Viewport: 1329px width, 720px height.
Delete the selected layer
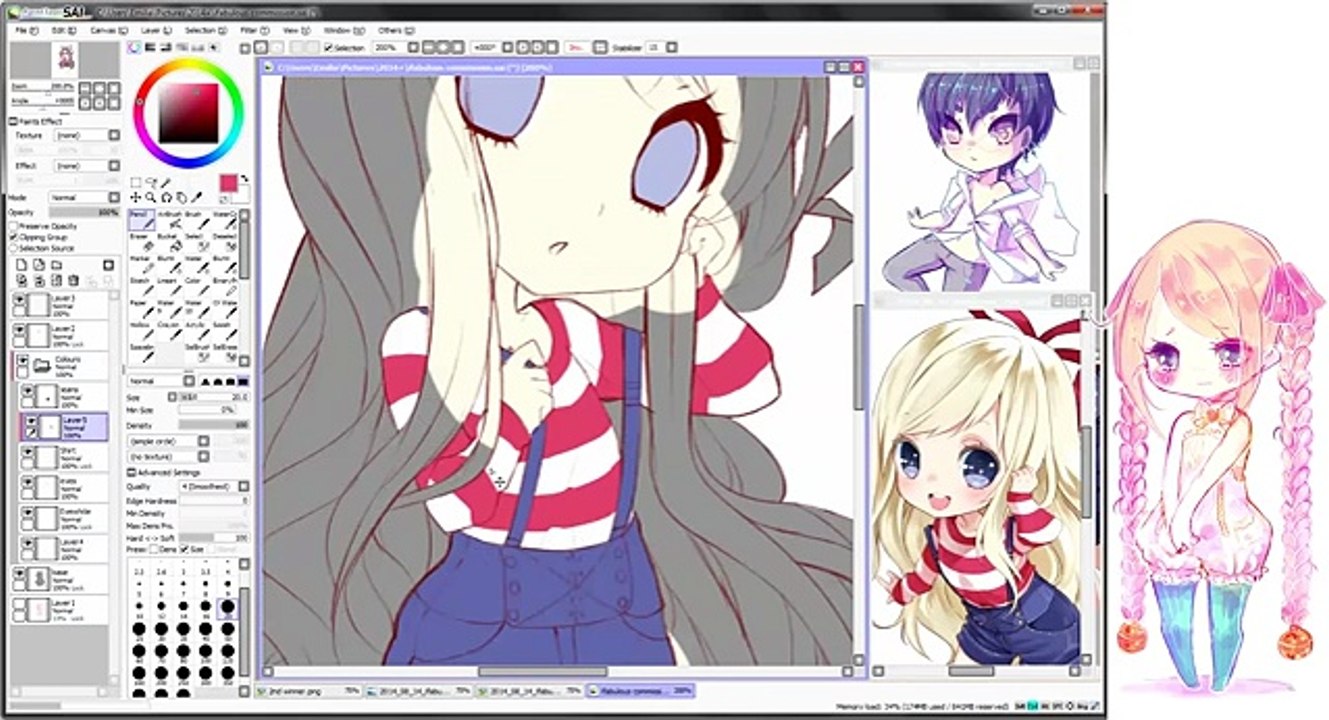point(72,281)
